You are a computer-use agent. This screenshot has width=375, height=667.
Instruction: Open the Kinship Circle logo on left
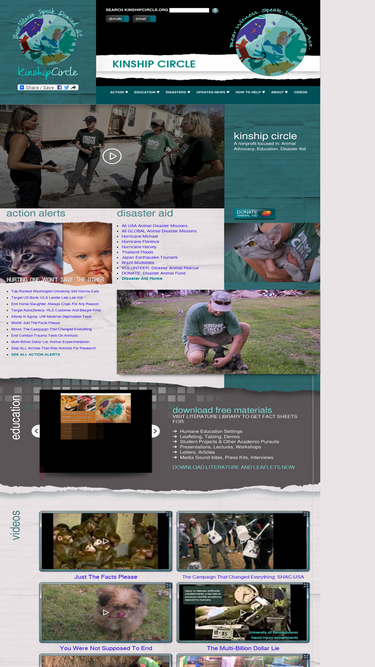(x=48, y=46)
